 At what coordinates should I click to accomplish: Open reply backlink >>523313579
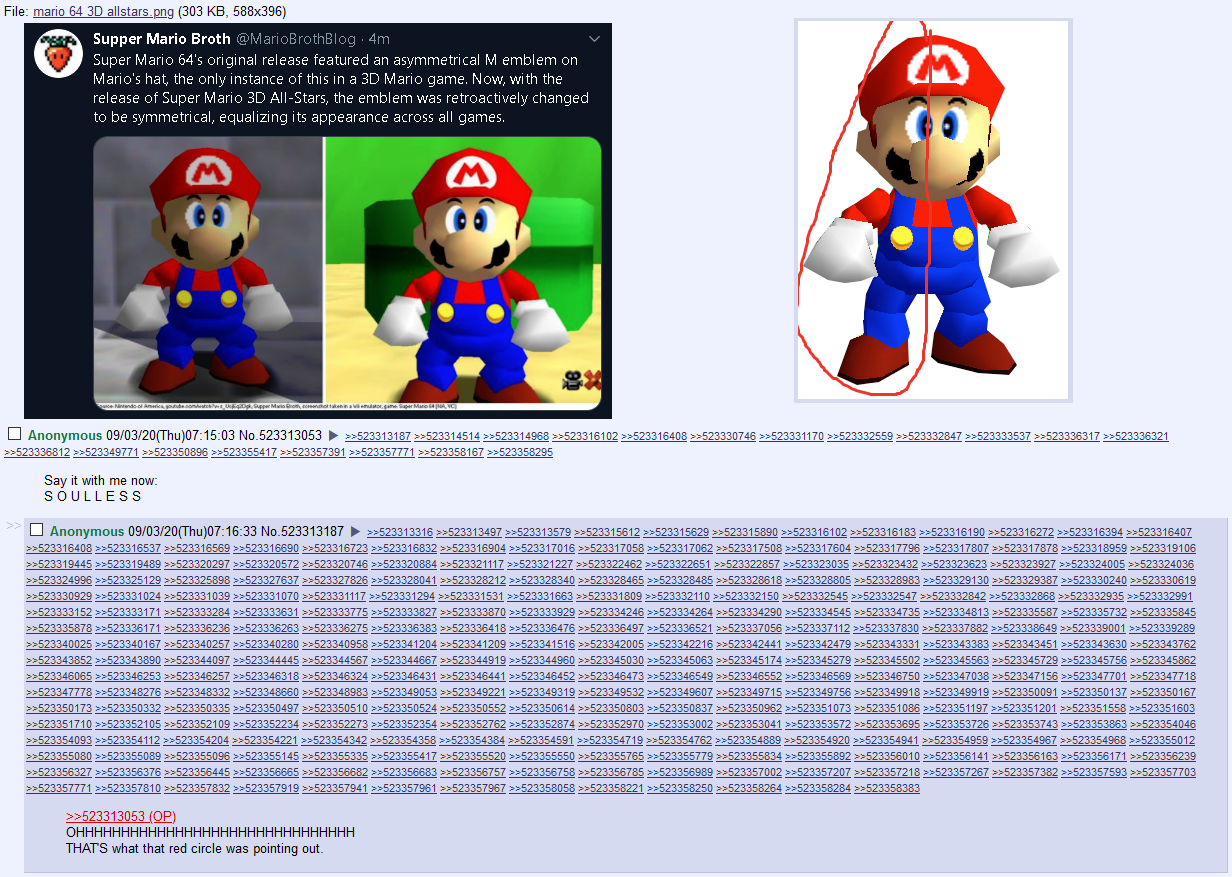click(x=538, y=532)
